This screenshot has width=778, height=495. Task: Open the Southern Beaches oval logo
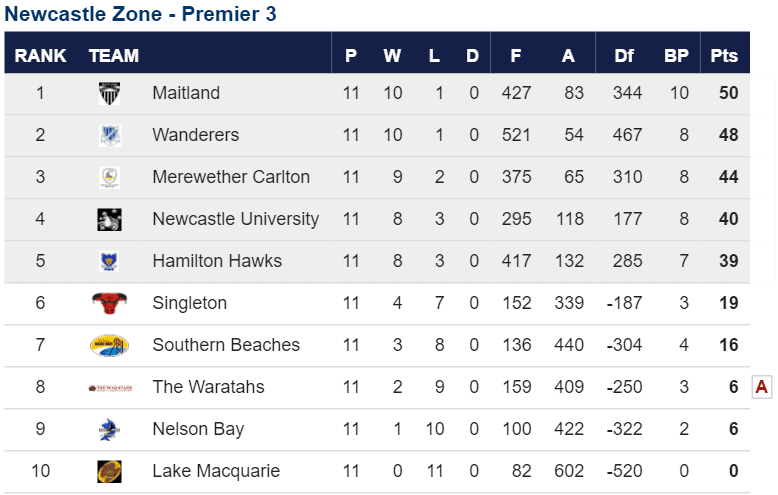pyautogui.click(x=110, y=345)
